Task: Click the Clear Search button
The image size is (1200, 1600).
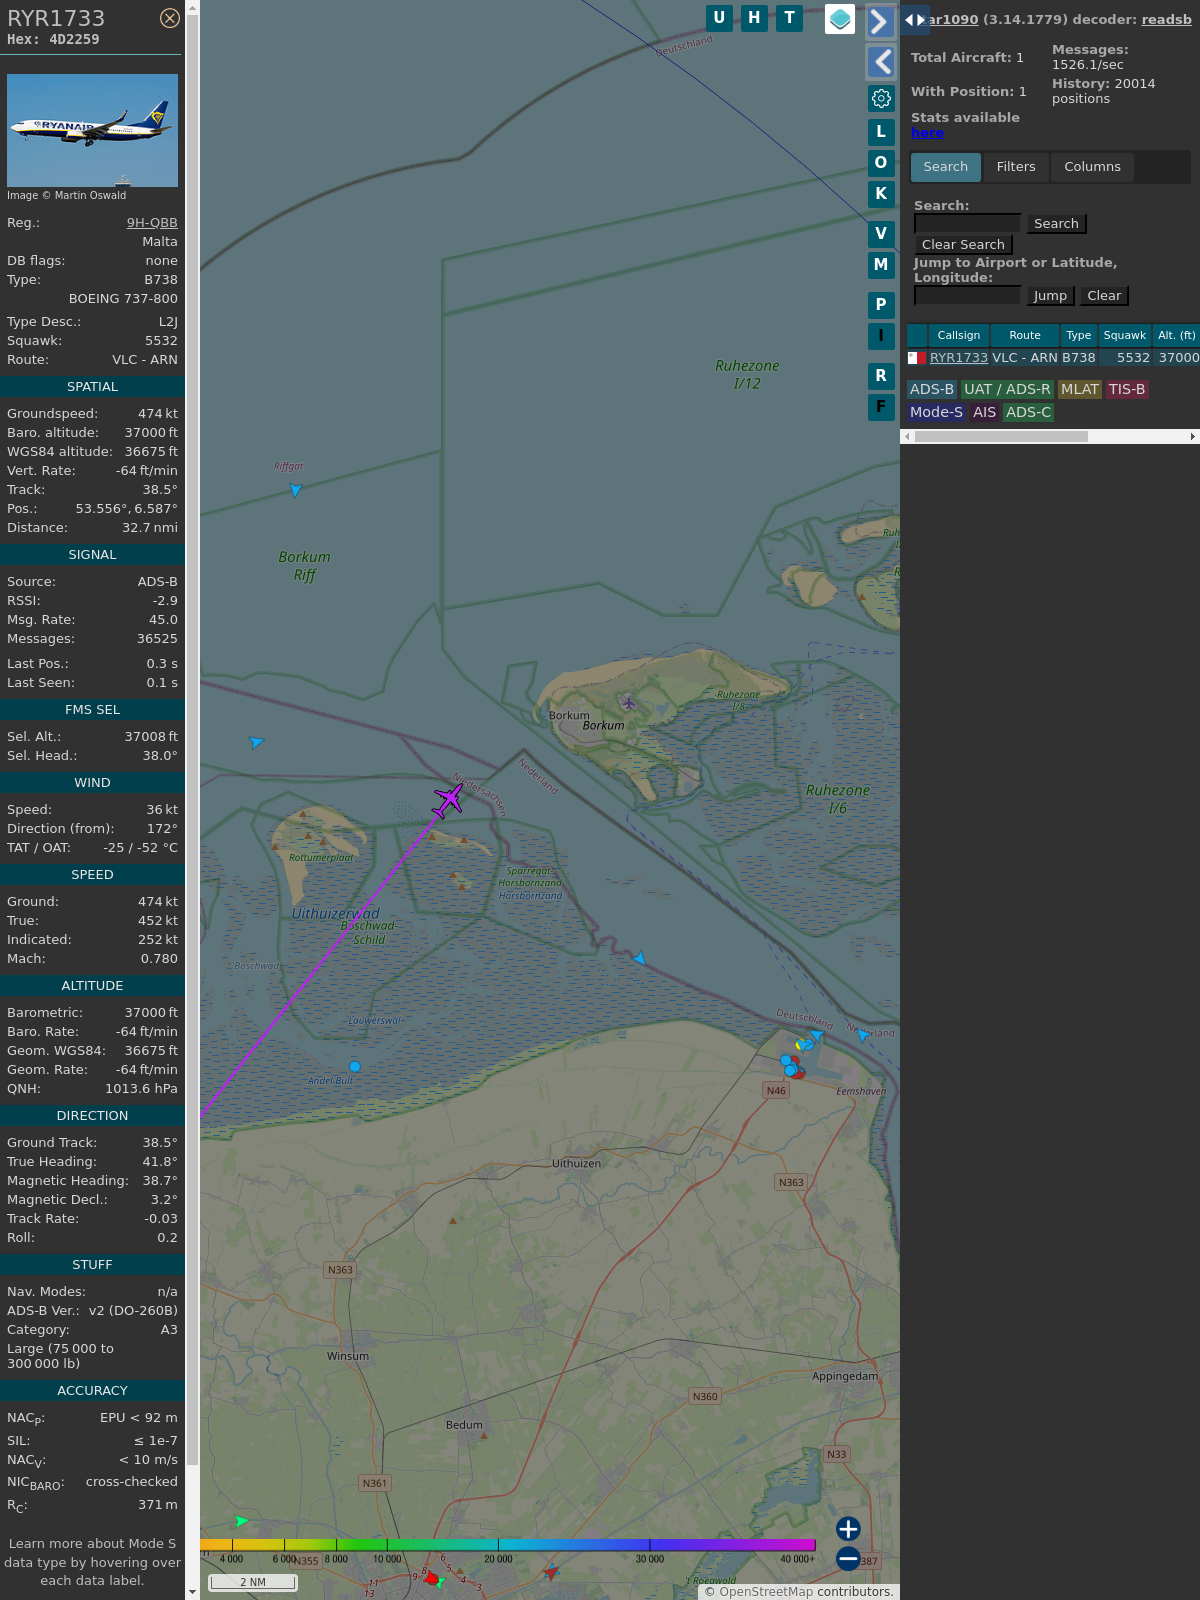Action: click(x=963, y=245)
